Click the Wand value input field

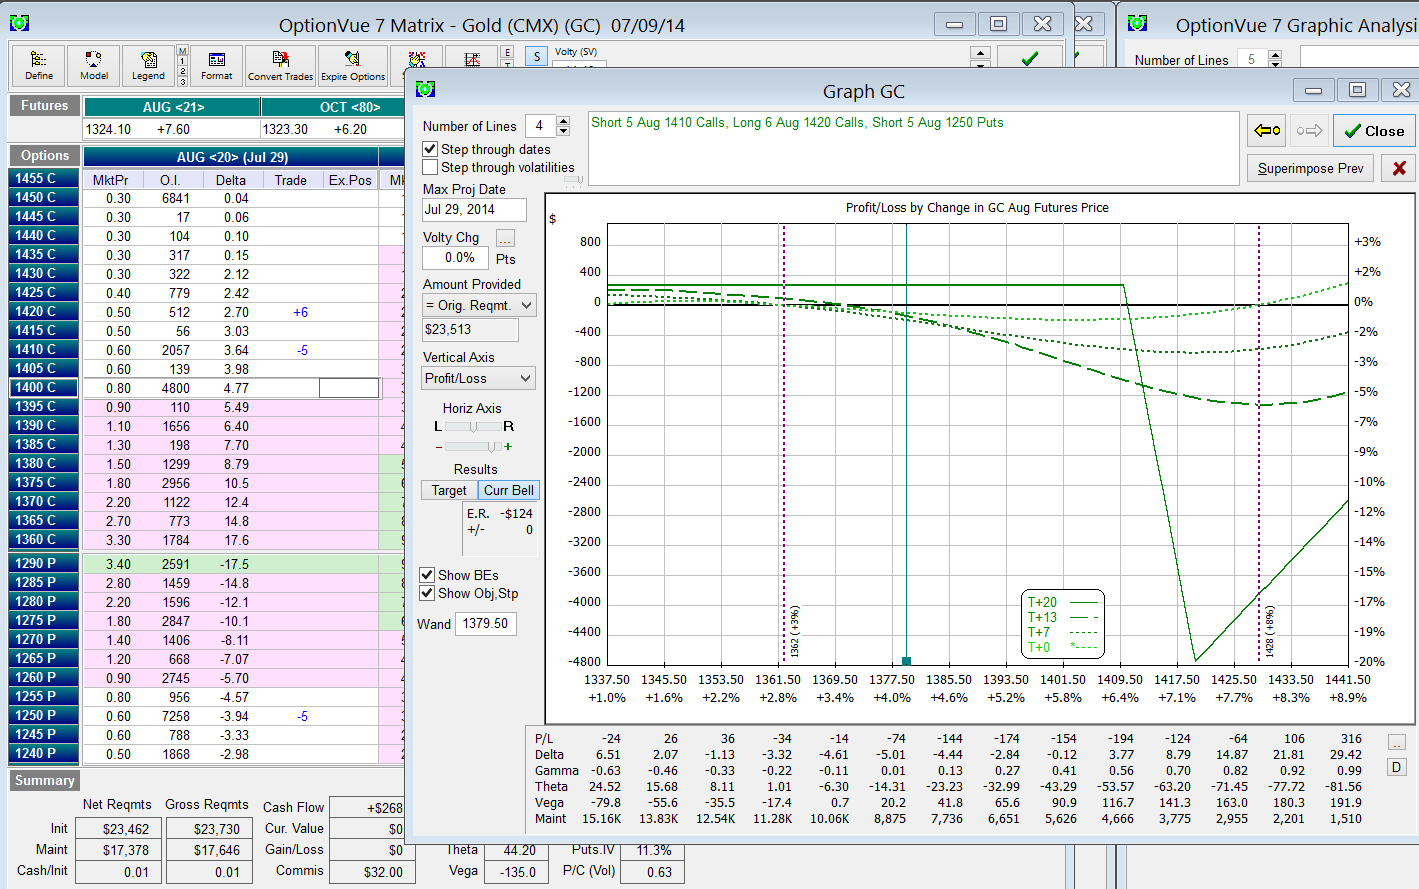coord(486,623)
